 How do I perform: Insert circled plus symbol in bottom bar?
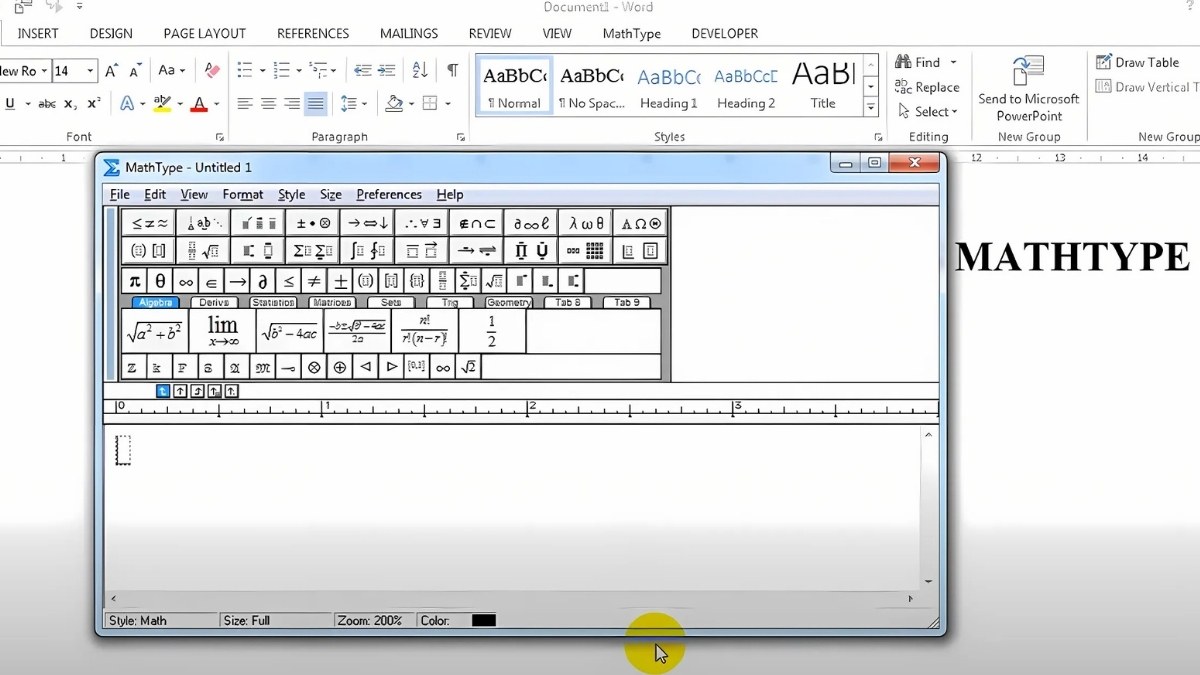(340, 367)
